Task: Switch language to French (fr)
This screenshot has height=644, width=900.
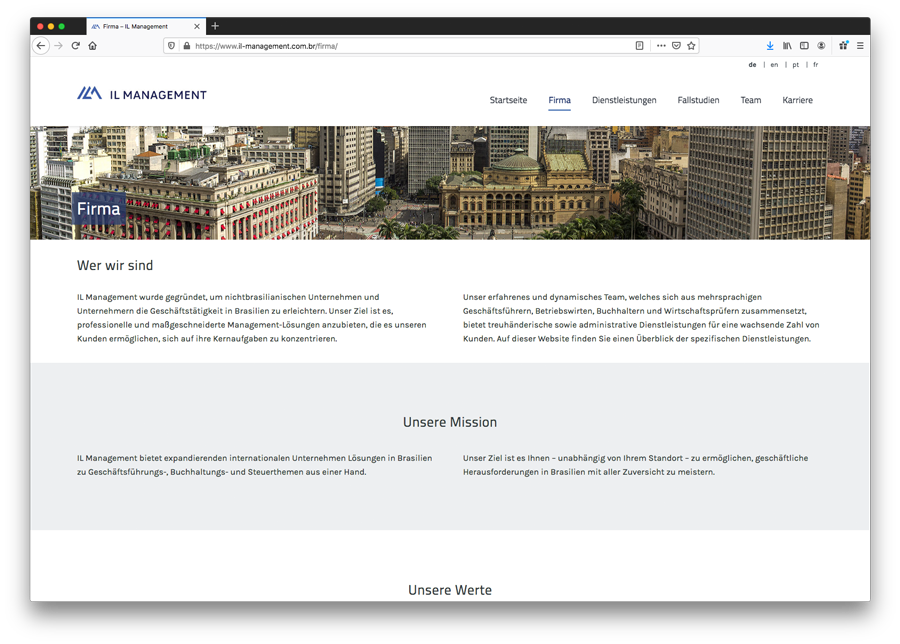Action: 816,65
